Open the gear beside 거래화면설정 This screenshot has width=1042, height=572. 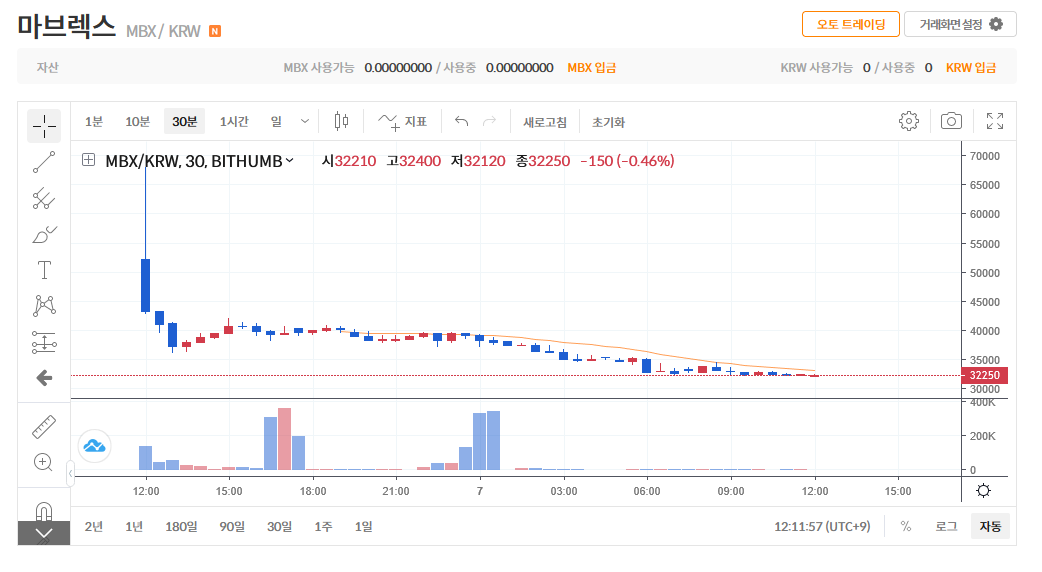tap(995, 24)
